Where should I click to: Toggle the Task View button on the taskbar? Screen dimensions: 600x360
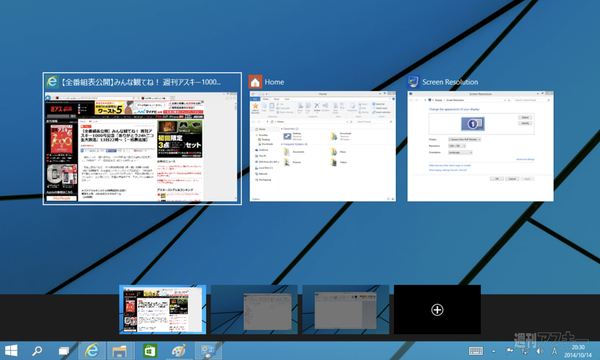(x=64, y=350)
